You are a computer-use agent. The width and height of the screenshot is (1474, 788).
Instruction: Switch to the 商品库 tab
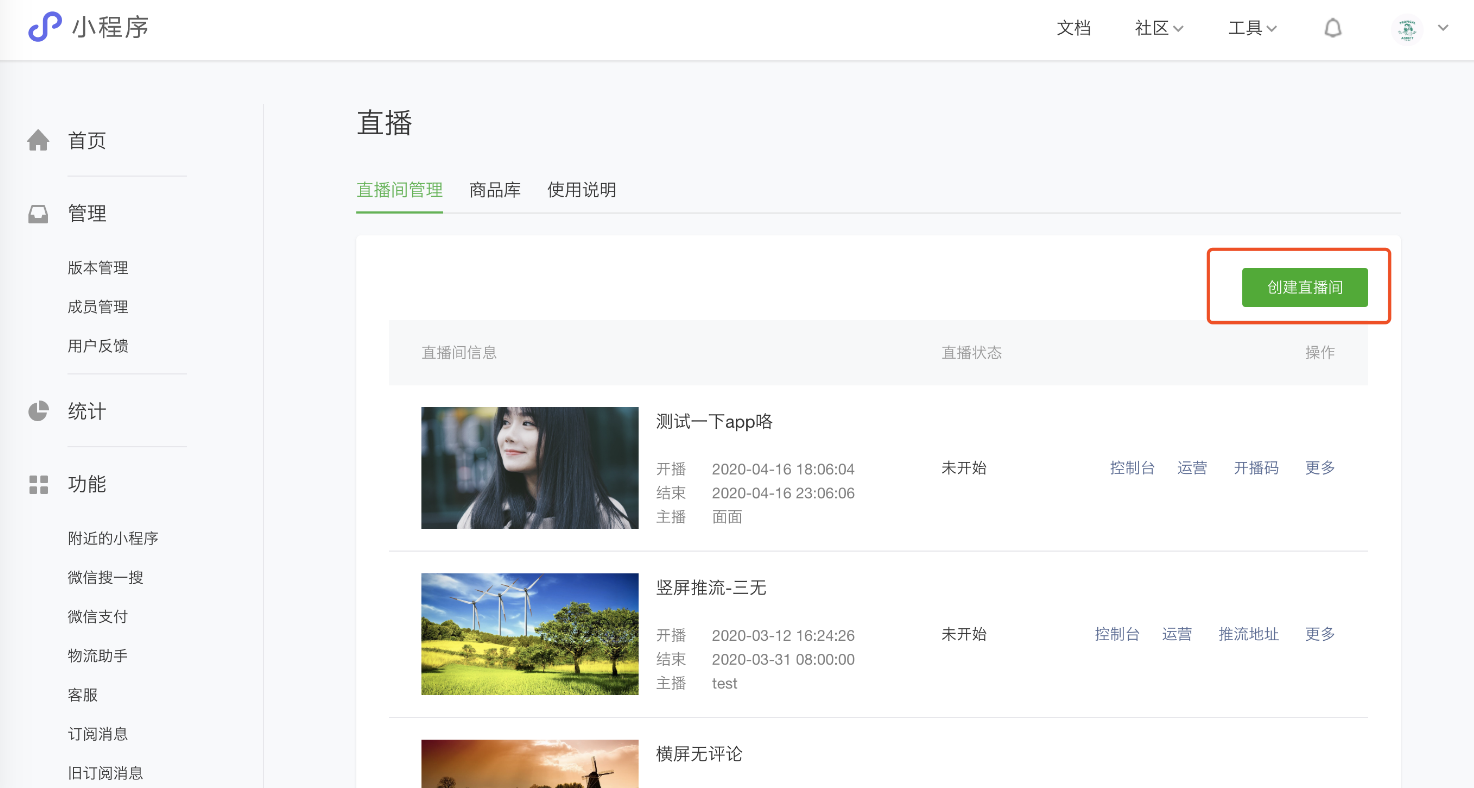[x=495, y=190]
